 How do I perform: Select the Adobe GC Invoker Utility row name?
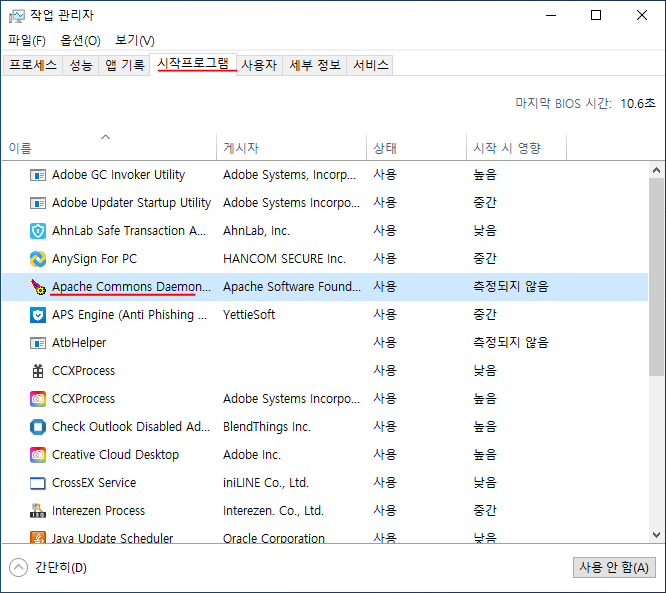[119, 175]
